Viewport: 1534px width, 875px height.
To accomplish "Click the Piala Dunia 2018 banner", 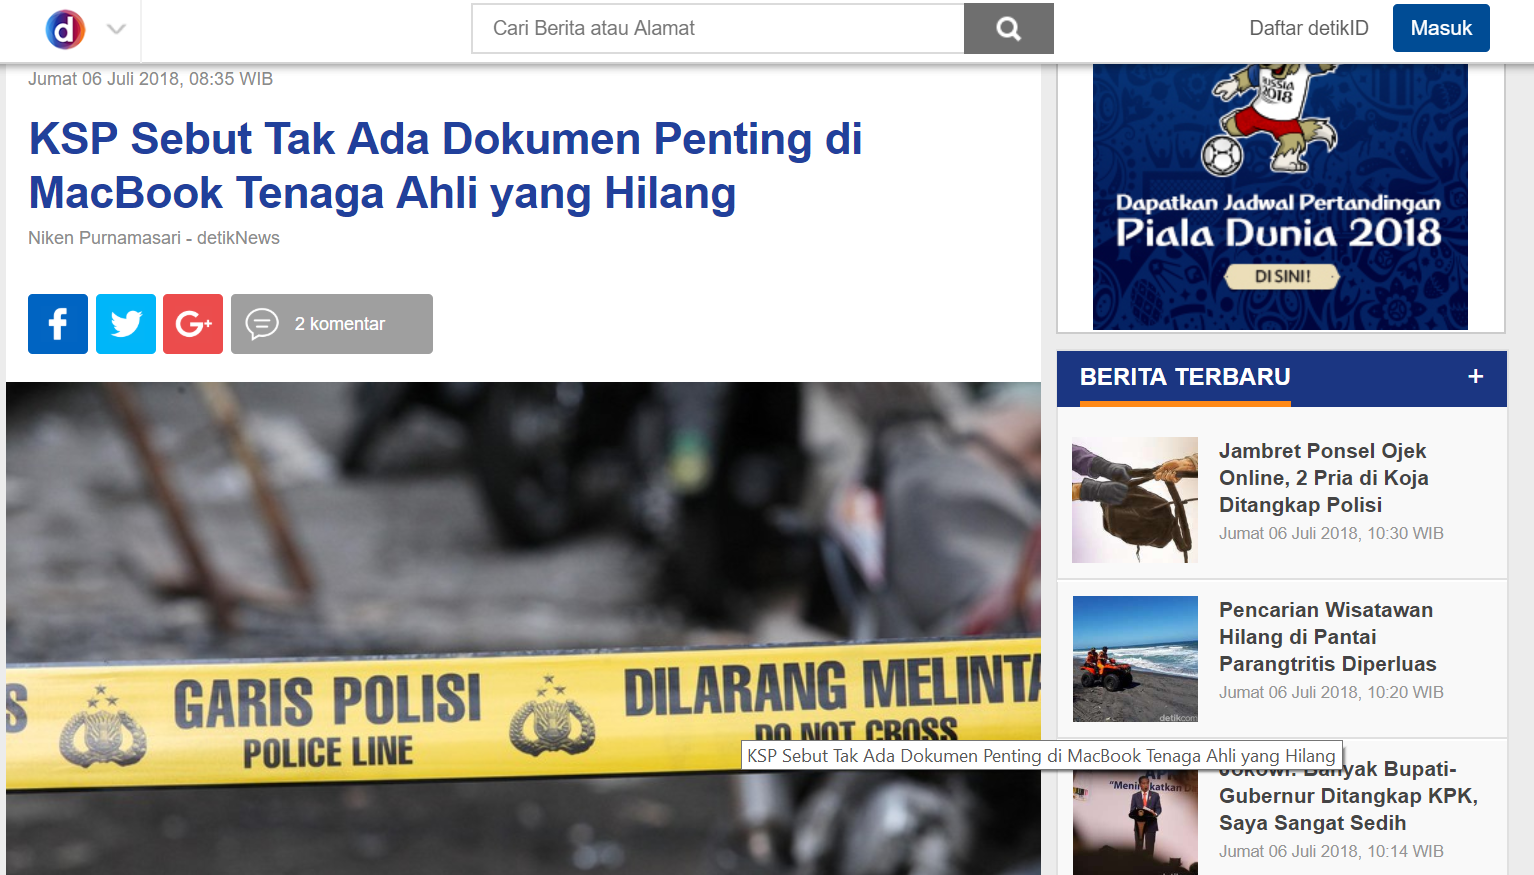I will point(1280,197).
